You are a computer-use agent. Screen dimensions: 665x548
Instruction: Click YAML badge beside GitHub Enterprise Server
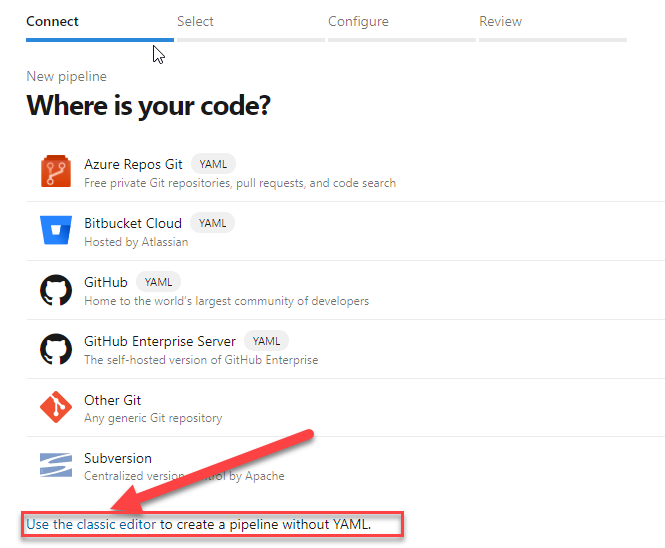tap(266, 341)
